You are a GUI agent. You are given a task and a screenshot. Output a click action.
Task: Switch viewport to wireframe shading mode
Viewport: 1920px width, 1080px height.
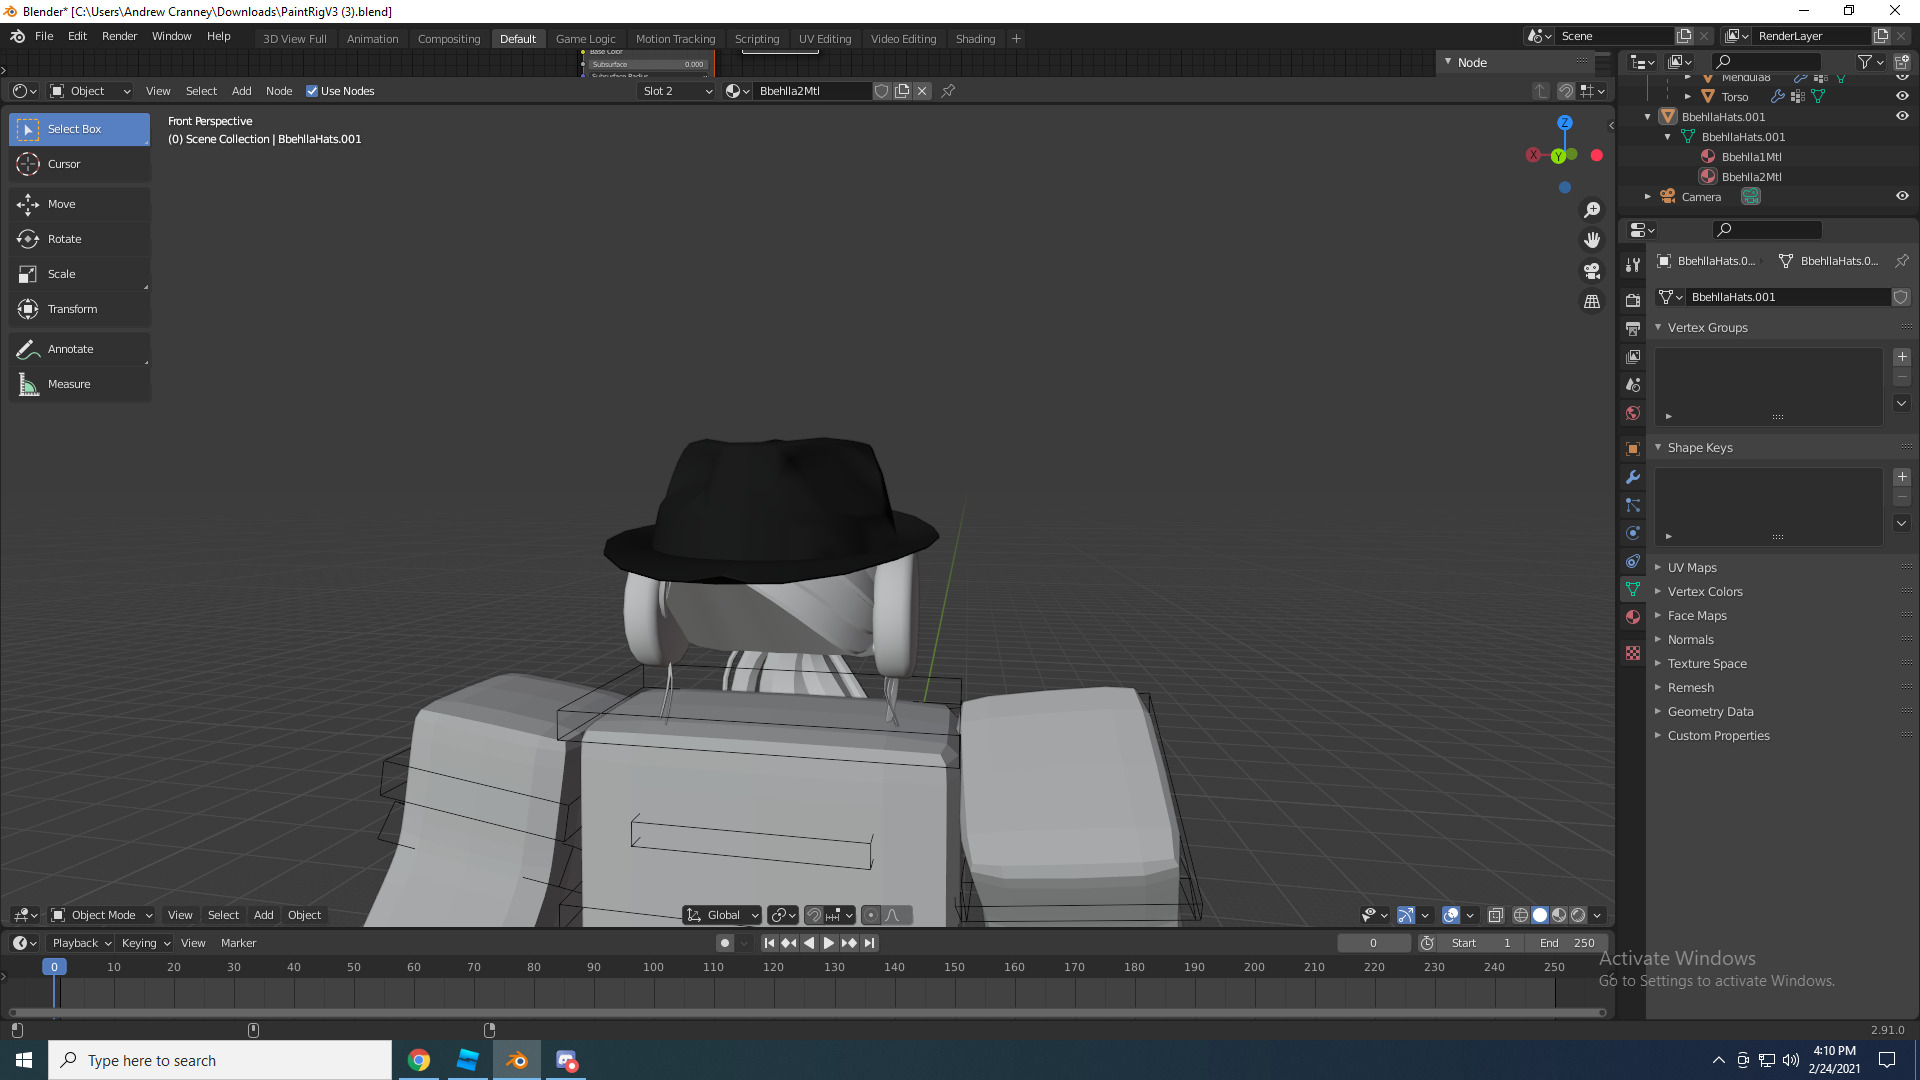click(x=1522, y=915)
